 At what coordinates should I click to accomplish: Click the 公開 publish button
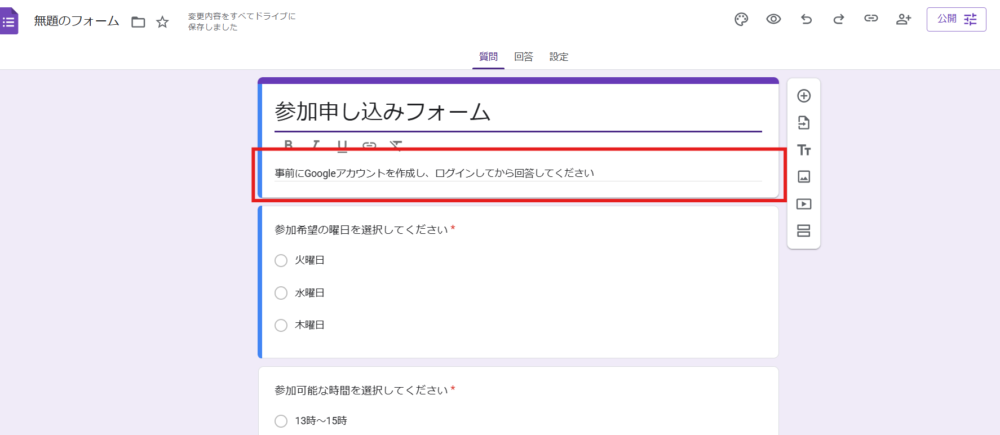[956, 20]
